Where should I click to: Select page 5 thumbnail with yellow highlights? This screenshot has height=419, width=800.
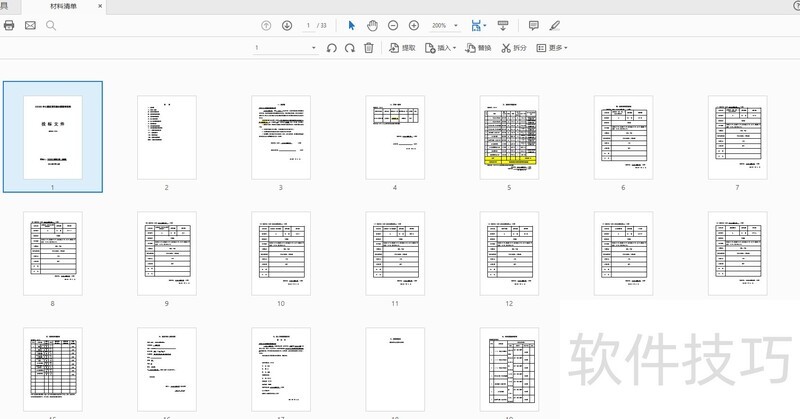coord(509,137)
